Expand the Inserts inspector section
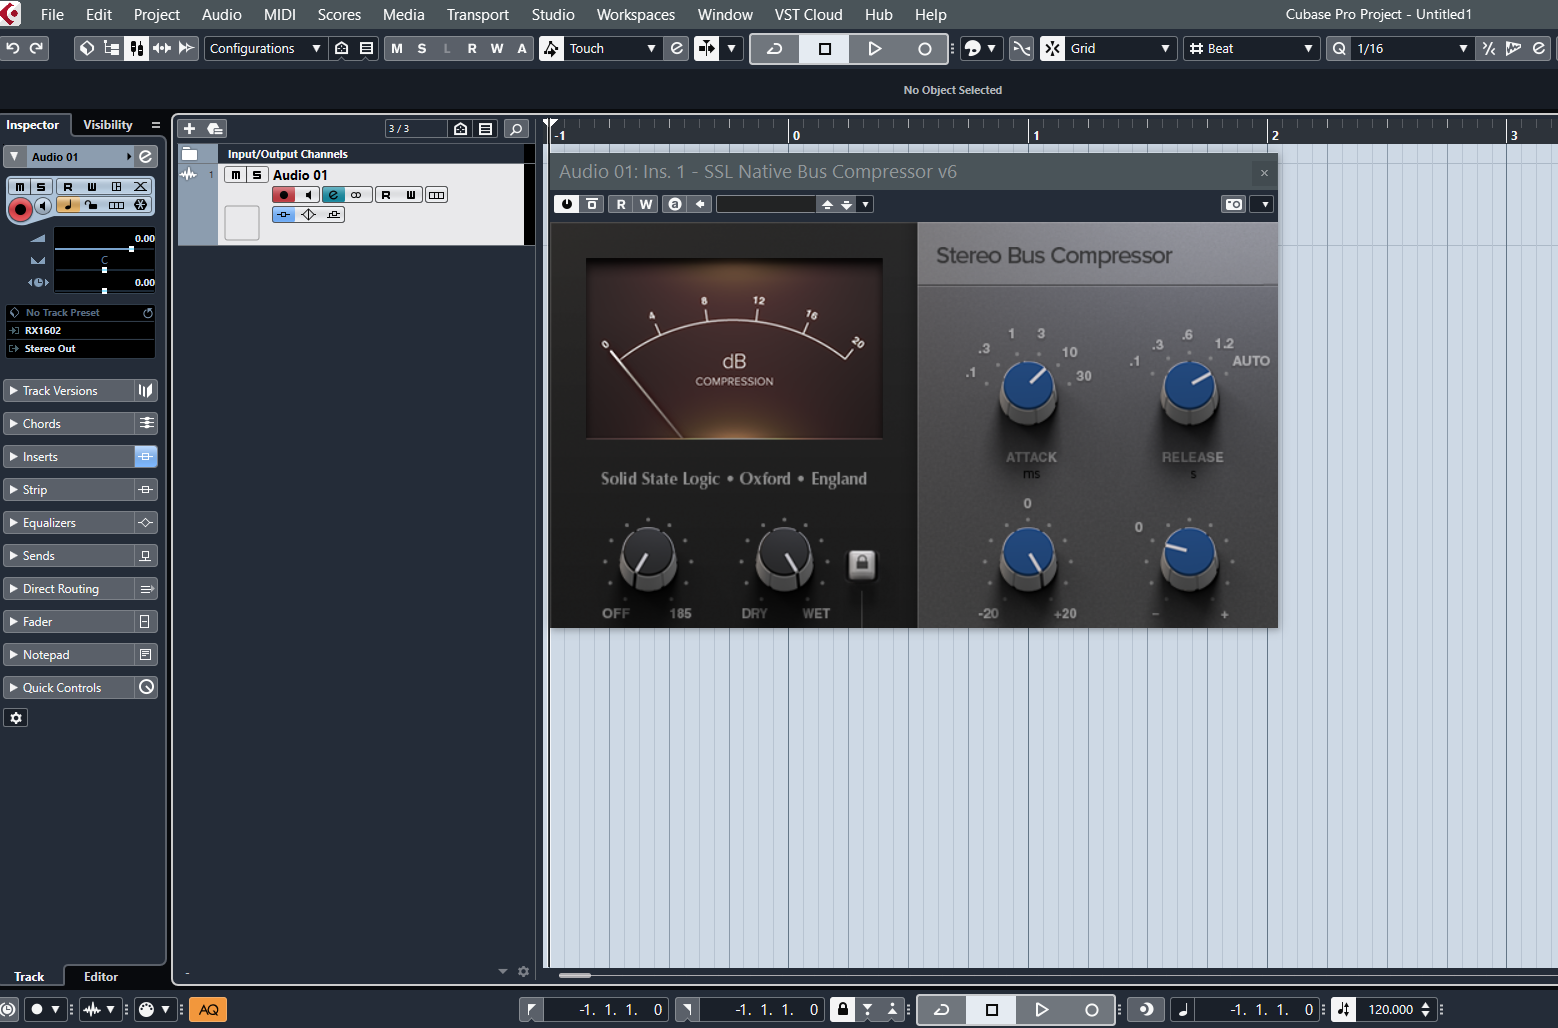Viewport: 1558px width, 1028px height. click(69, 457)
